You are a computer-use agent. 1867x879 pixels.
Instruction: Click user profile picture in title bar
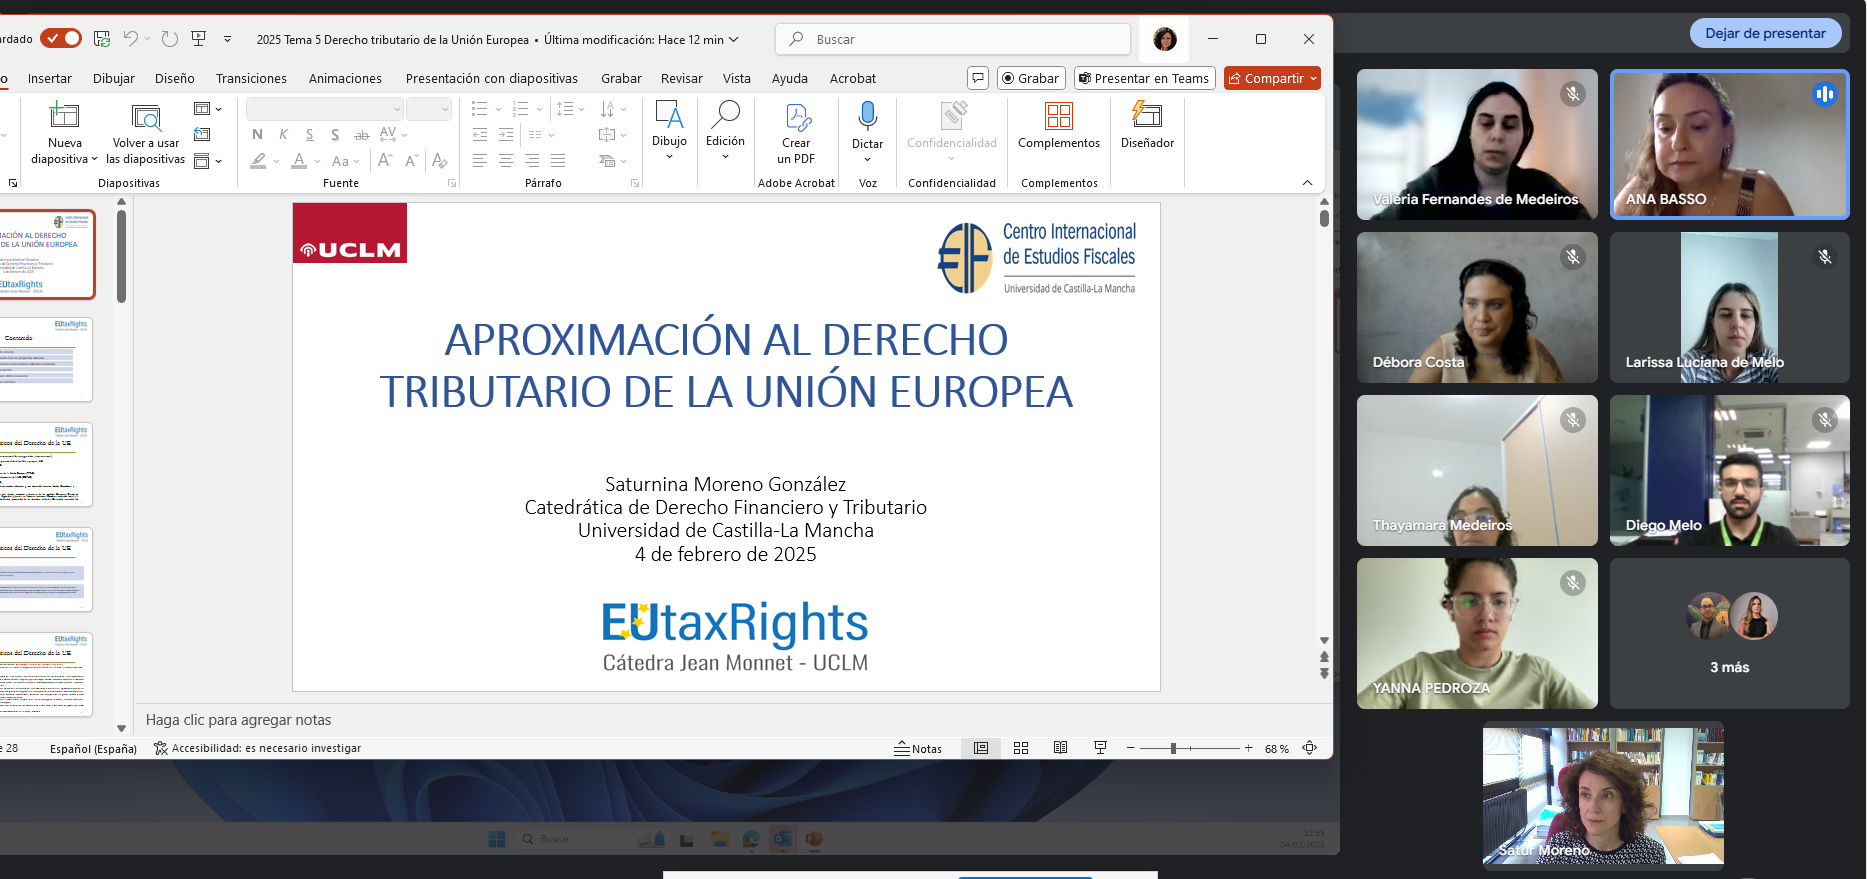point(1165,39)
